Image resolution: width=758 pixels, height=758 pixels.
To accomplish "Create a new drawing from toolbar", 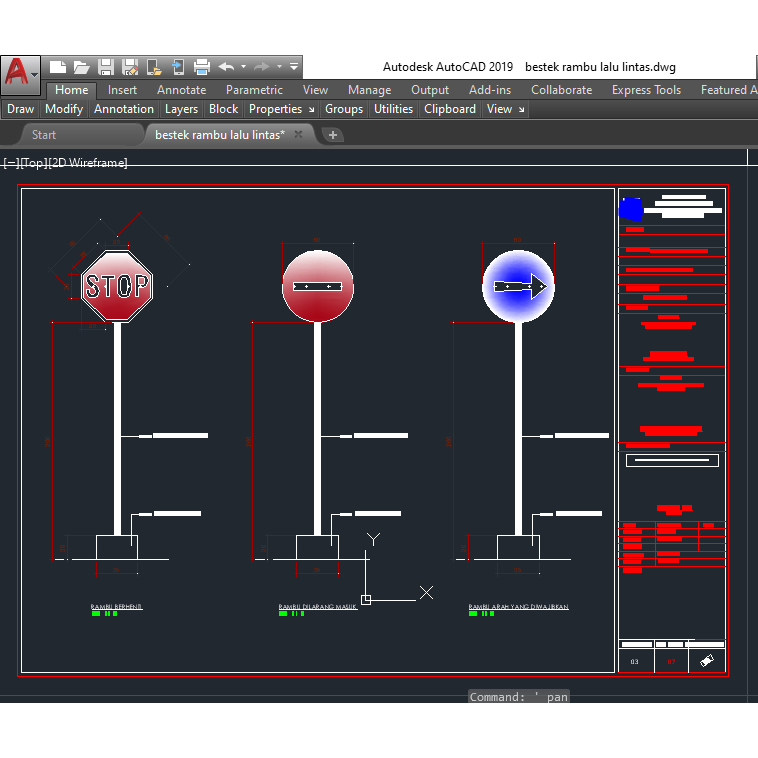I will (58, 67).
